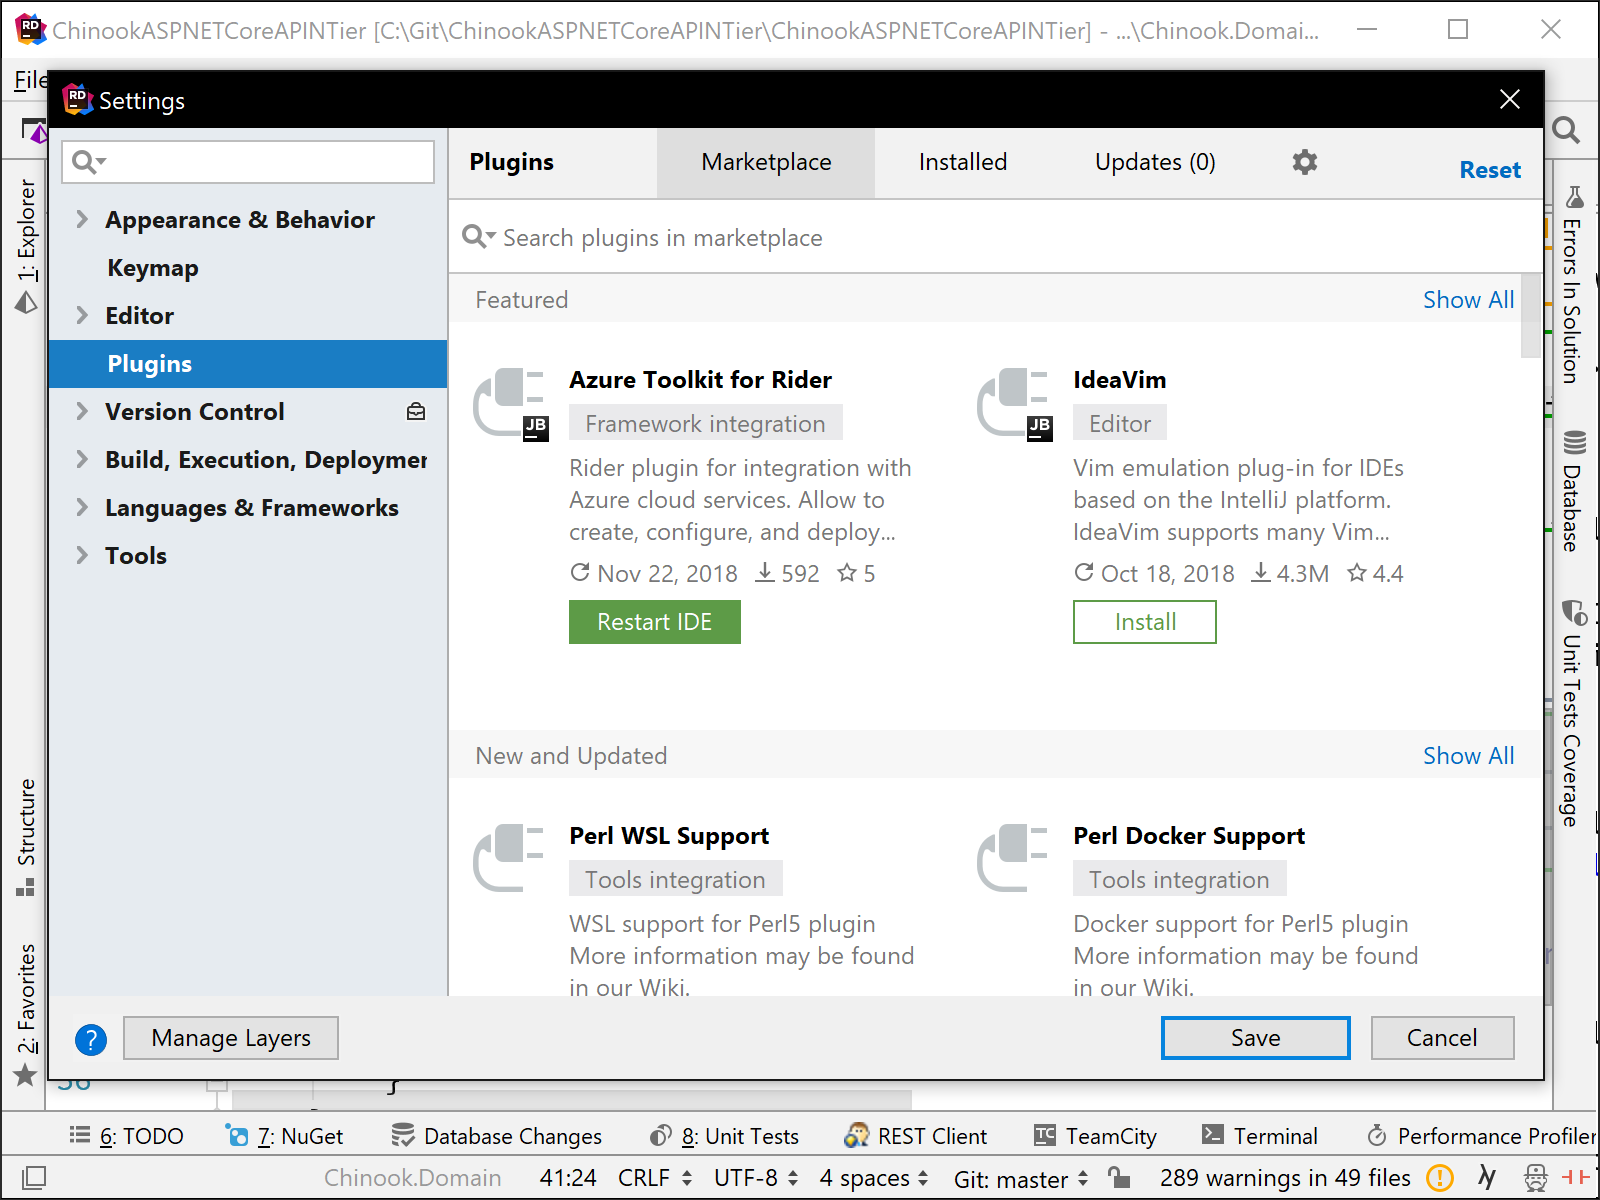Open the Errors In Solution side panel
This screenshot has height=1200, width=1600.
click(1573, 284)
